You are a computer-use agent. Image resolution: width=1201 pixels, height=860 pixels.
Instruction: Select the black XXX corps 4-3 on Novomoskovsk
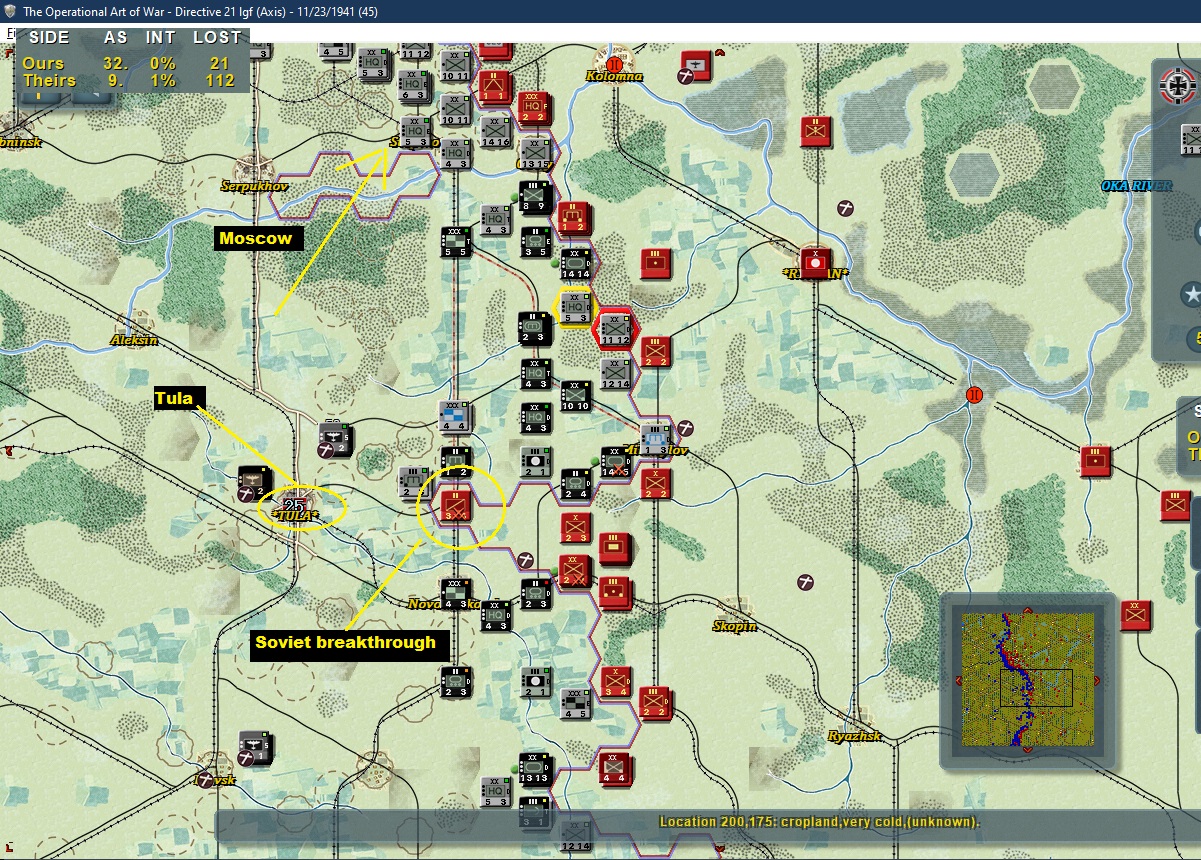coord(457,593)
